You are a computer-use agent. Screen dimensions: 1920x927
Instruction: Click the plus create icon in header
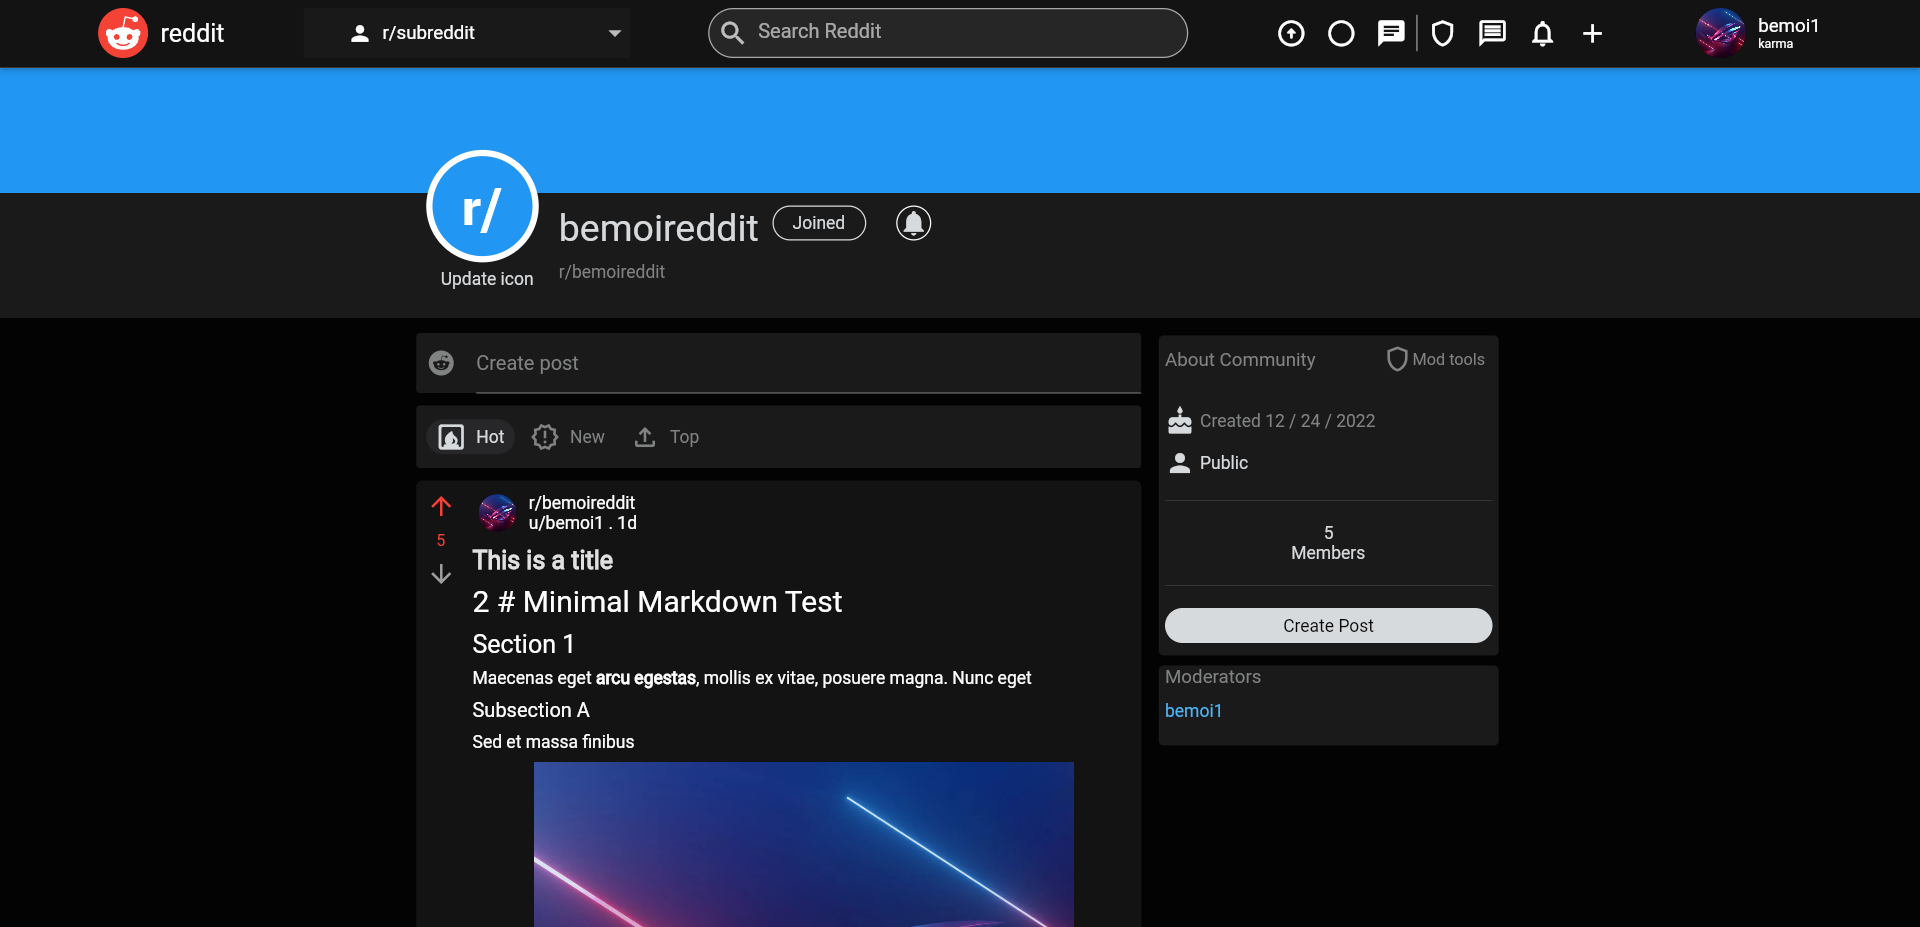tap(1592, 34)
